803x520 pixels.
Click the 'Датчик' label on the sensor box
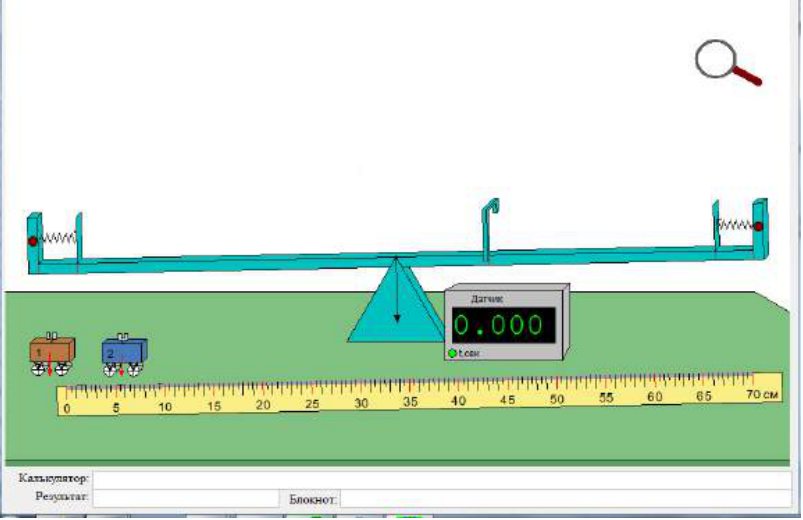click(487, 299)
